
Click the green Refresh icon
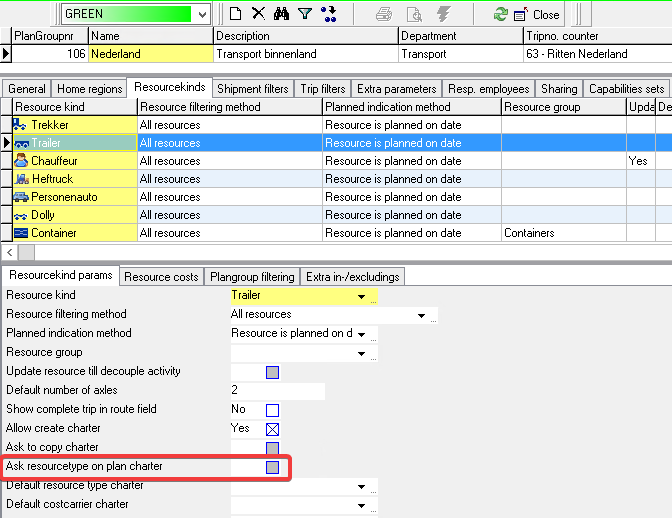click(x=500, y=14)
